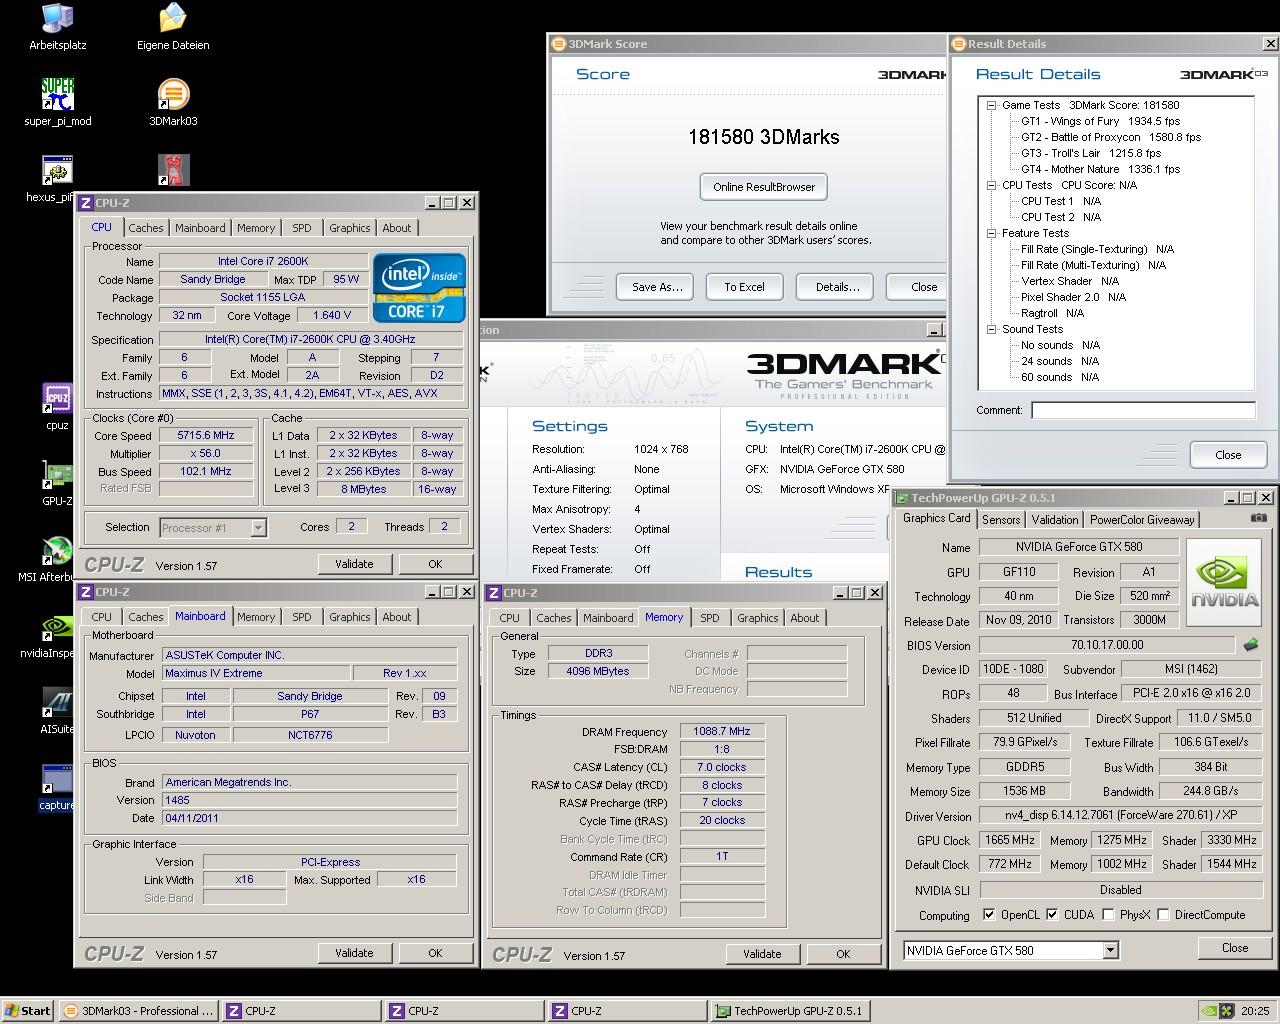Open the Arbeitsplatz desktop icon
The image size is (1280, 1024).
coord(57,27)
